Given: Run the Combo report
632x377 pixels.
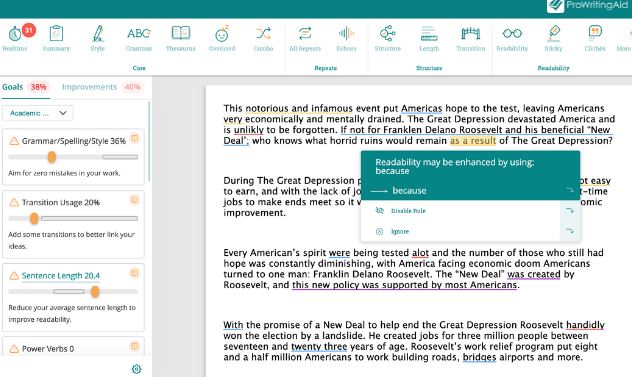Looking at the screenshot, I should point(263,39).
